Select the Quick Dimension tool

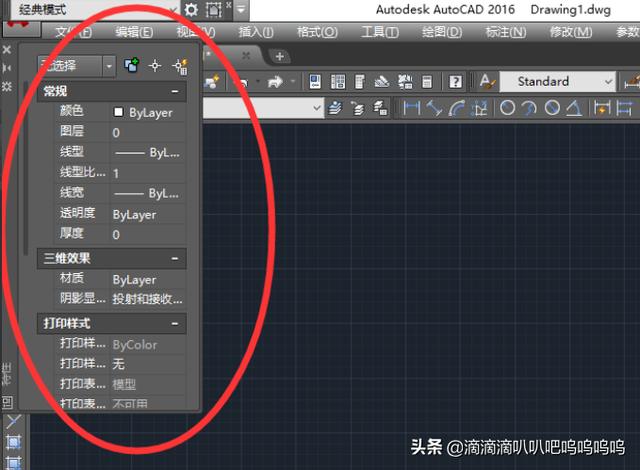[602, 108]
